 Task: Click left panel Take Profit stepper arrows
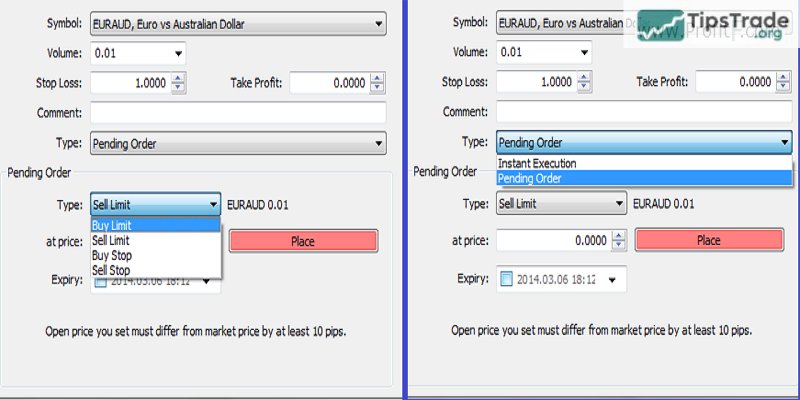pos(378,84)
